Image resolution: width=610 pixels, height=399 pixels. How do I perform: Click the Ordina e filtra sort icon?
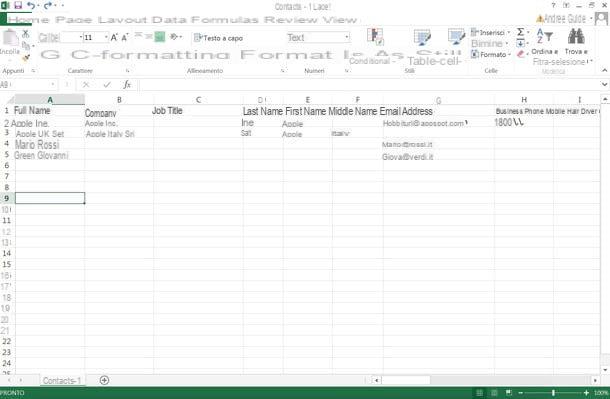[545, 37]
